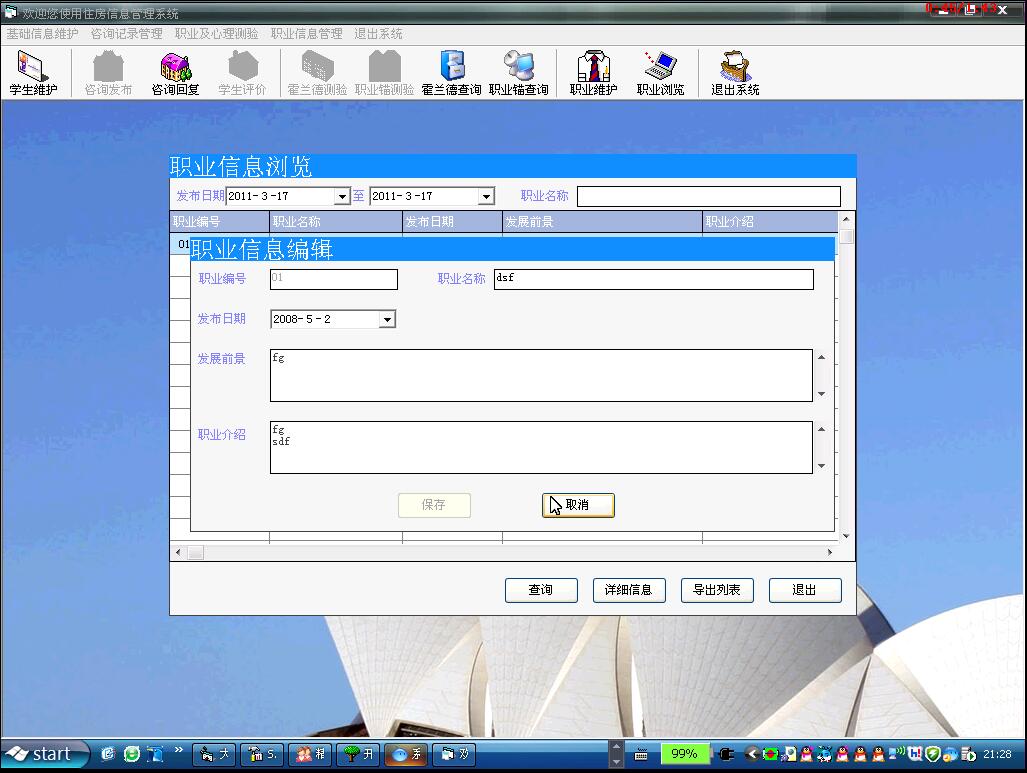The height and width of the screenshot is (773, 1027).
Task: Expand the start date dropdown 发布日期
Action: (x=342, y=197)
